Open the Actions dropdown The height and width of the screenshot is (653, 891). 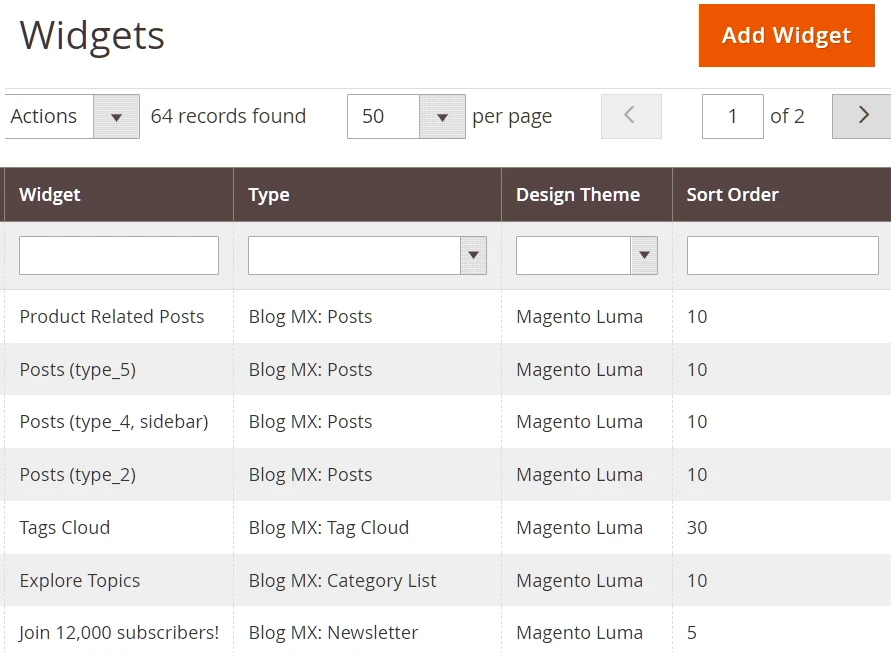[72, 117]
